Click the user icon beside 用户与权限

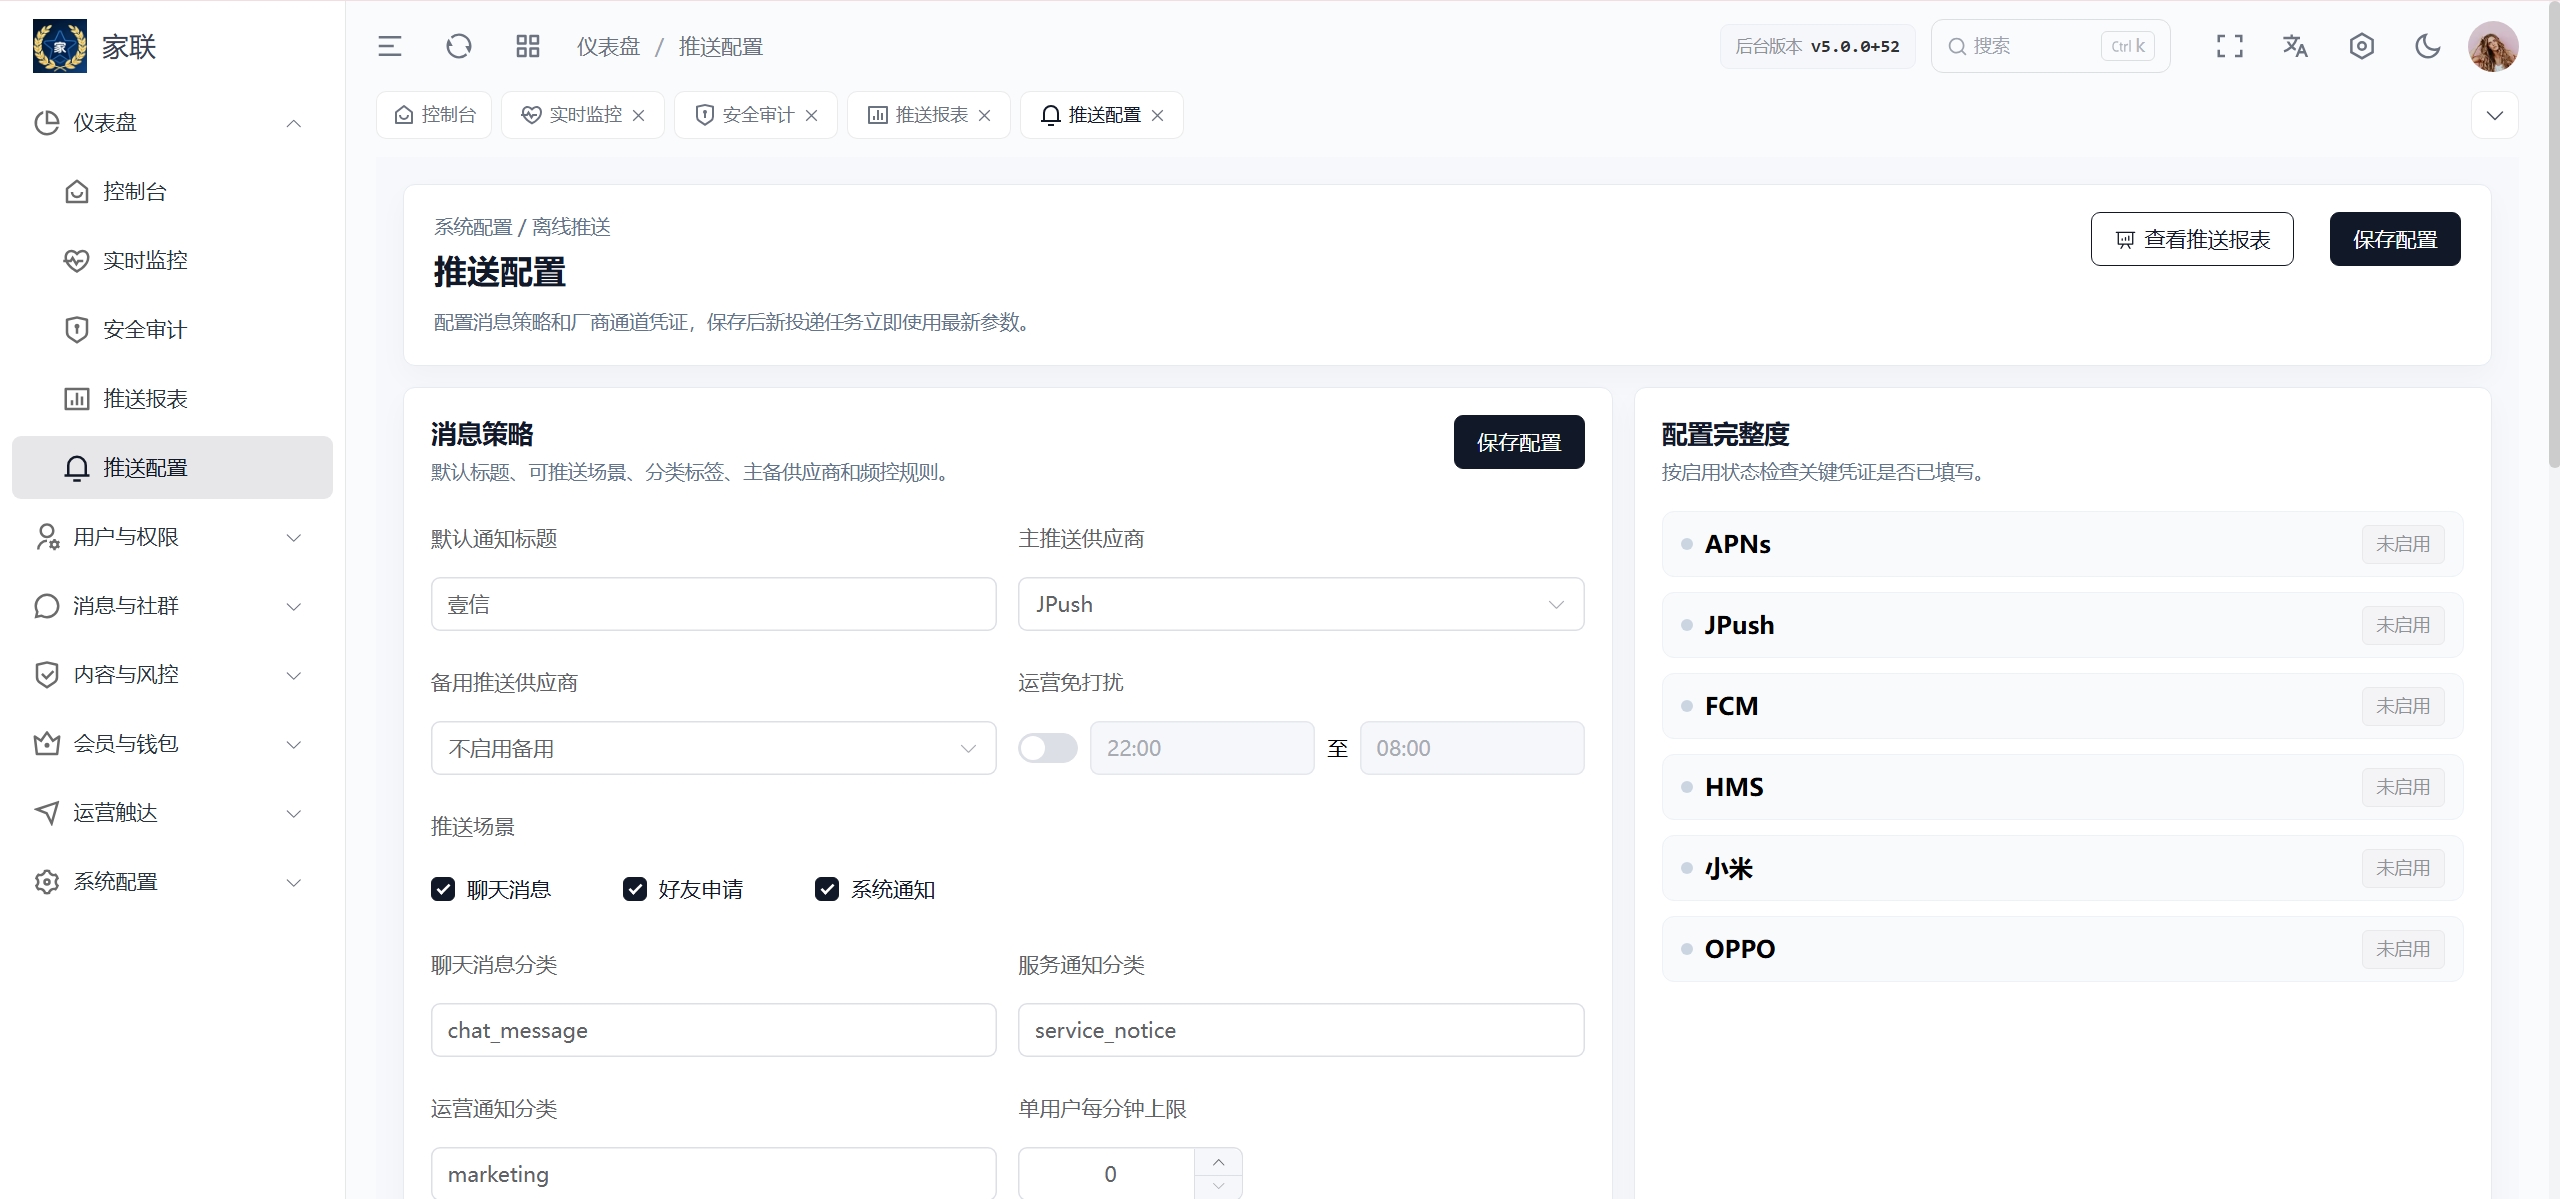[x=47, y=537]
